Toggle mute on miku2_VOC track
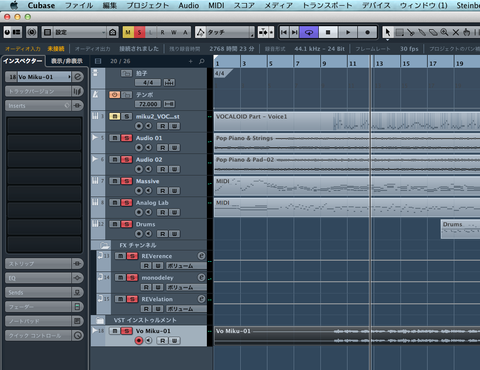The width and height of the screenshot is (480, 370). coord(114,116)
